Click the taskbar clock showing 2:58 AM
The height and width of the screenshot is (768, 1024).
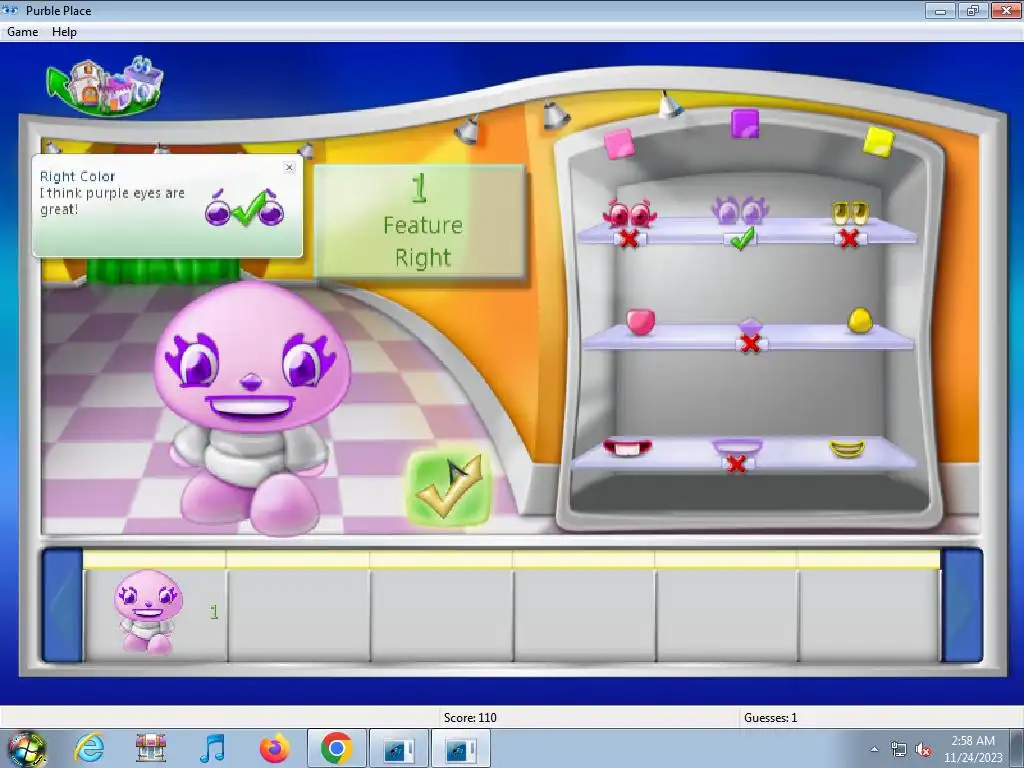coord(973,749)
